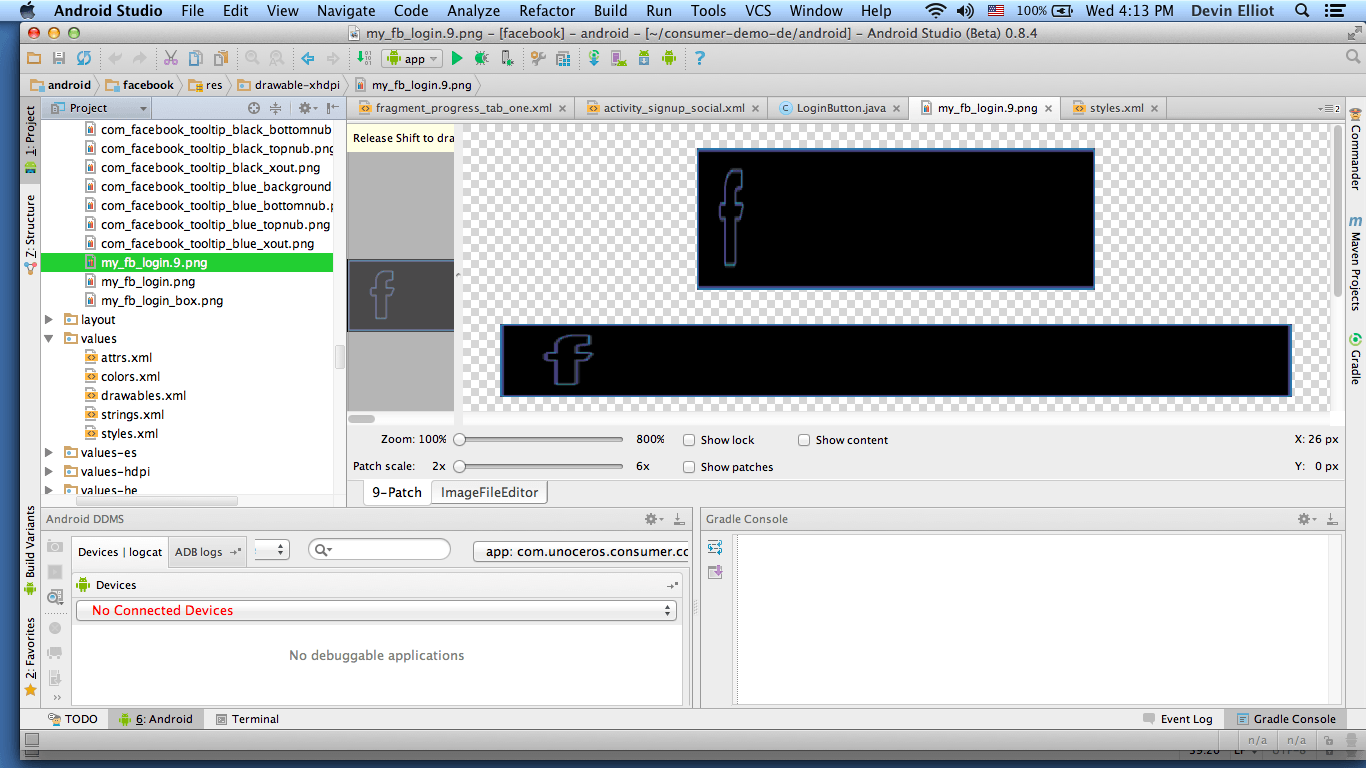Switch to the LoginButton.java tab

(x=841, y=108)
